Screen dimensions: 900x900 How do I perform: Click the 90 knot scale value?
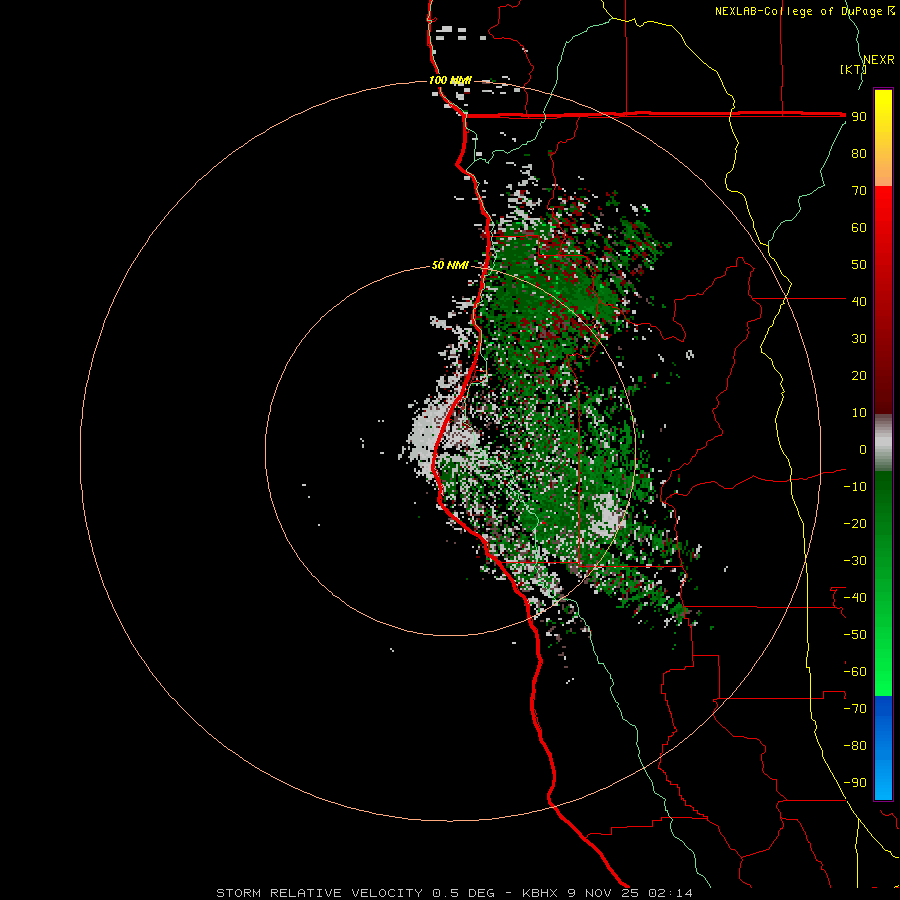859,117
